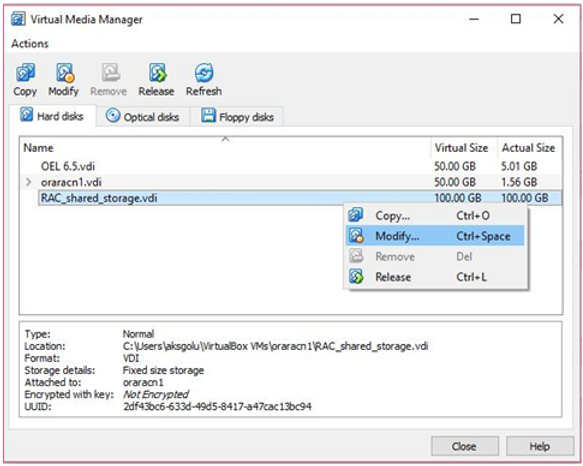
Task: Click the Release icon in context menu
Action: point(356,277)
